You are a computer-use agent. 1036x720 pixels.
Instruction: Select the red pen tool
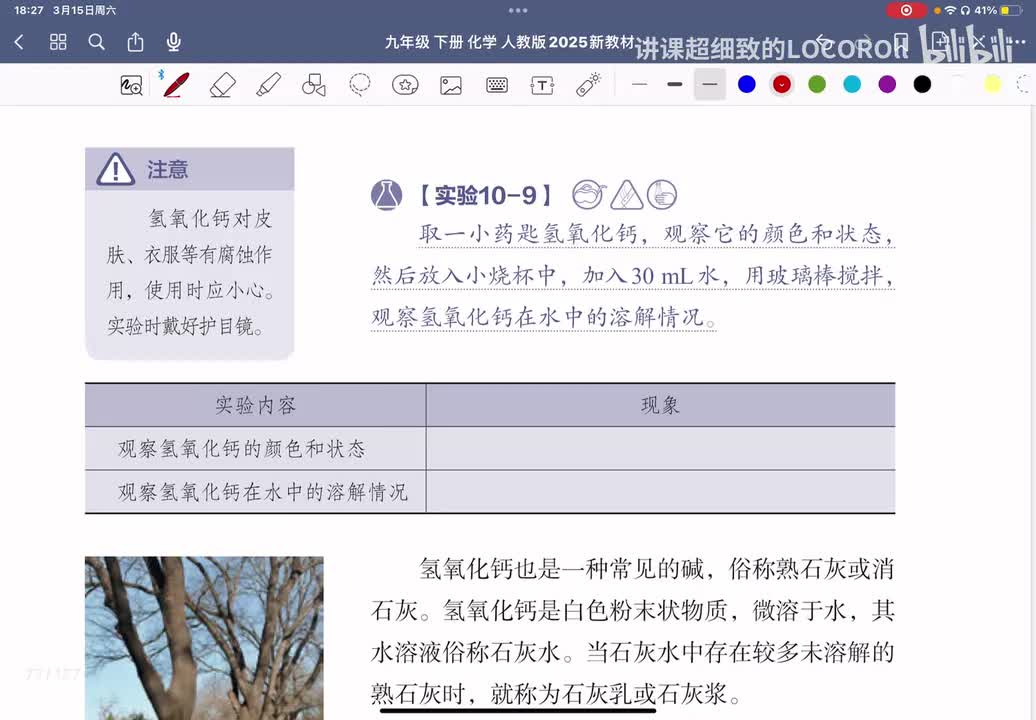click(176, 85)
